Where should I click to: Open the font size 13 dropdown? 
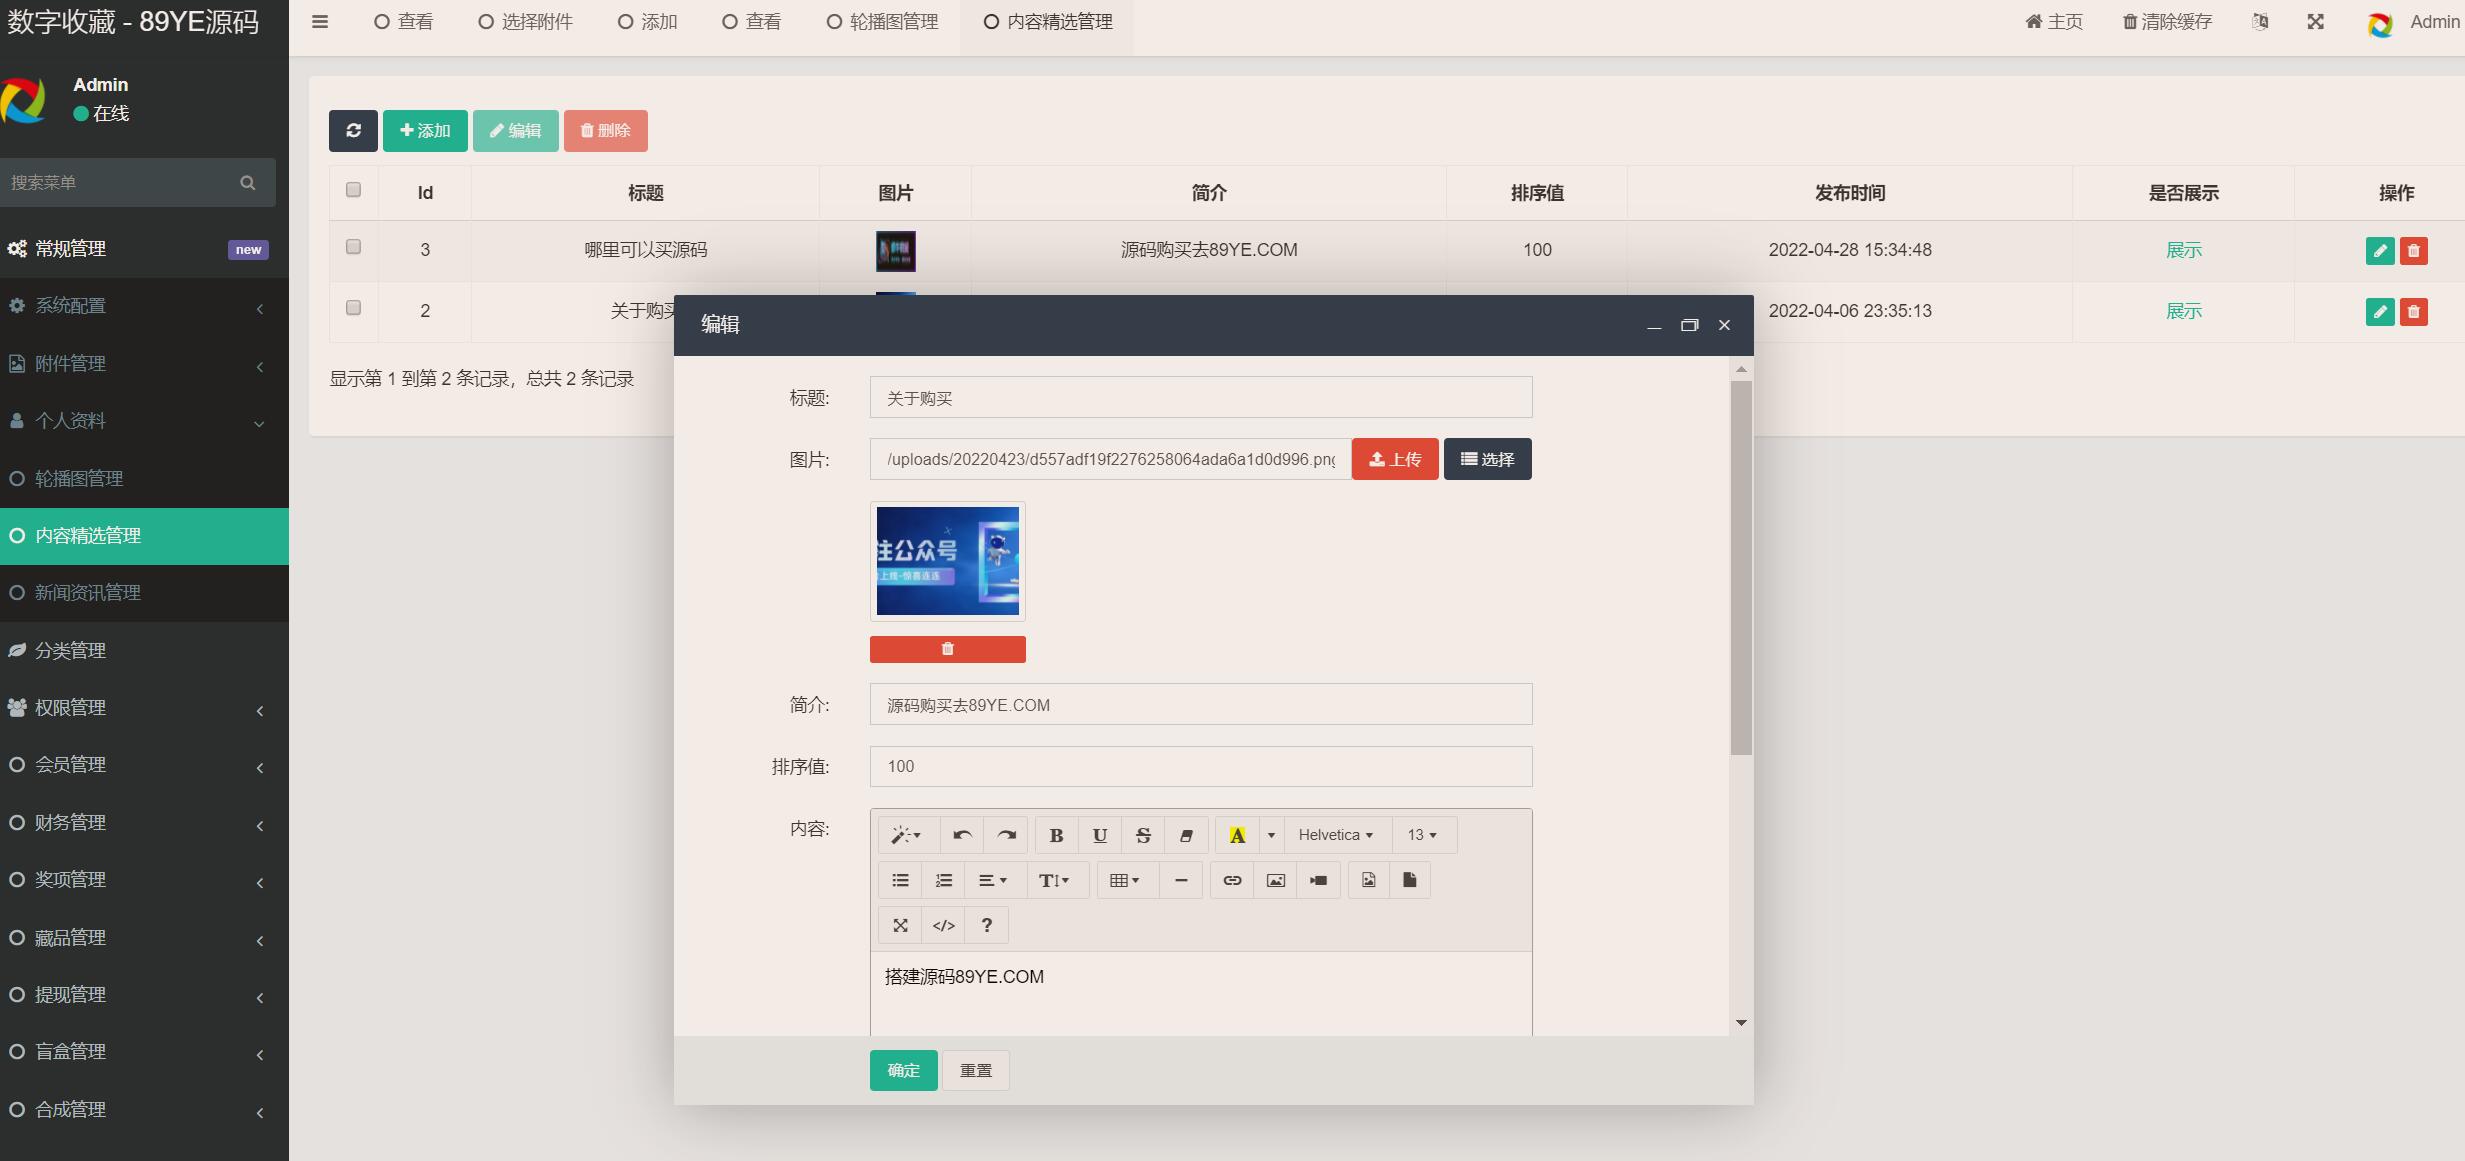tap(1422, 835)
